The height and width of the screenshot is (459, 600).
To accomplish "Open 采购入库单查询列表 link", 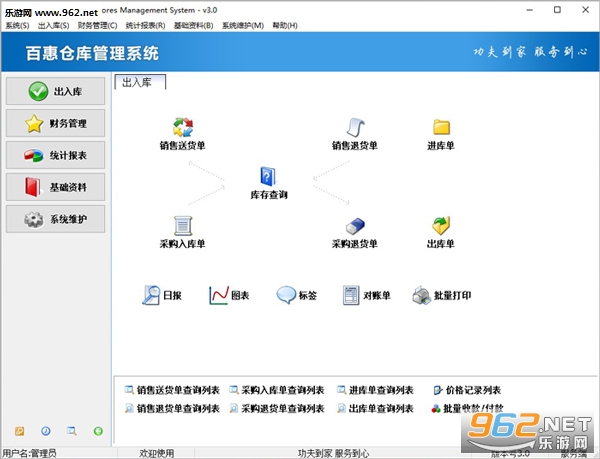I will (x=277, y=390).
